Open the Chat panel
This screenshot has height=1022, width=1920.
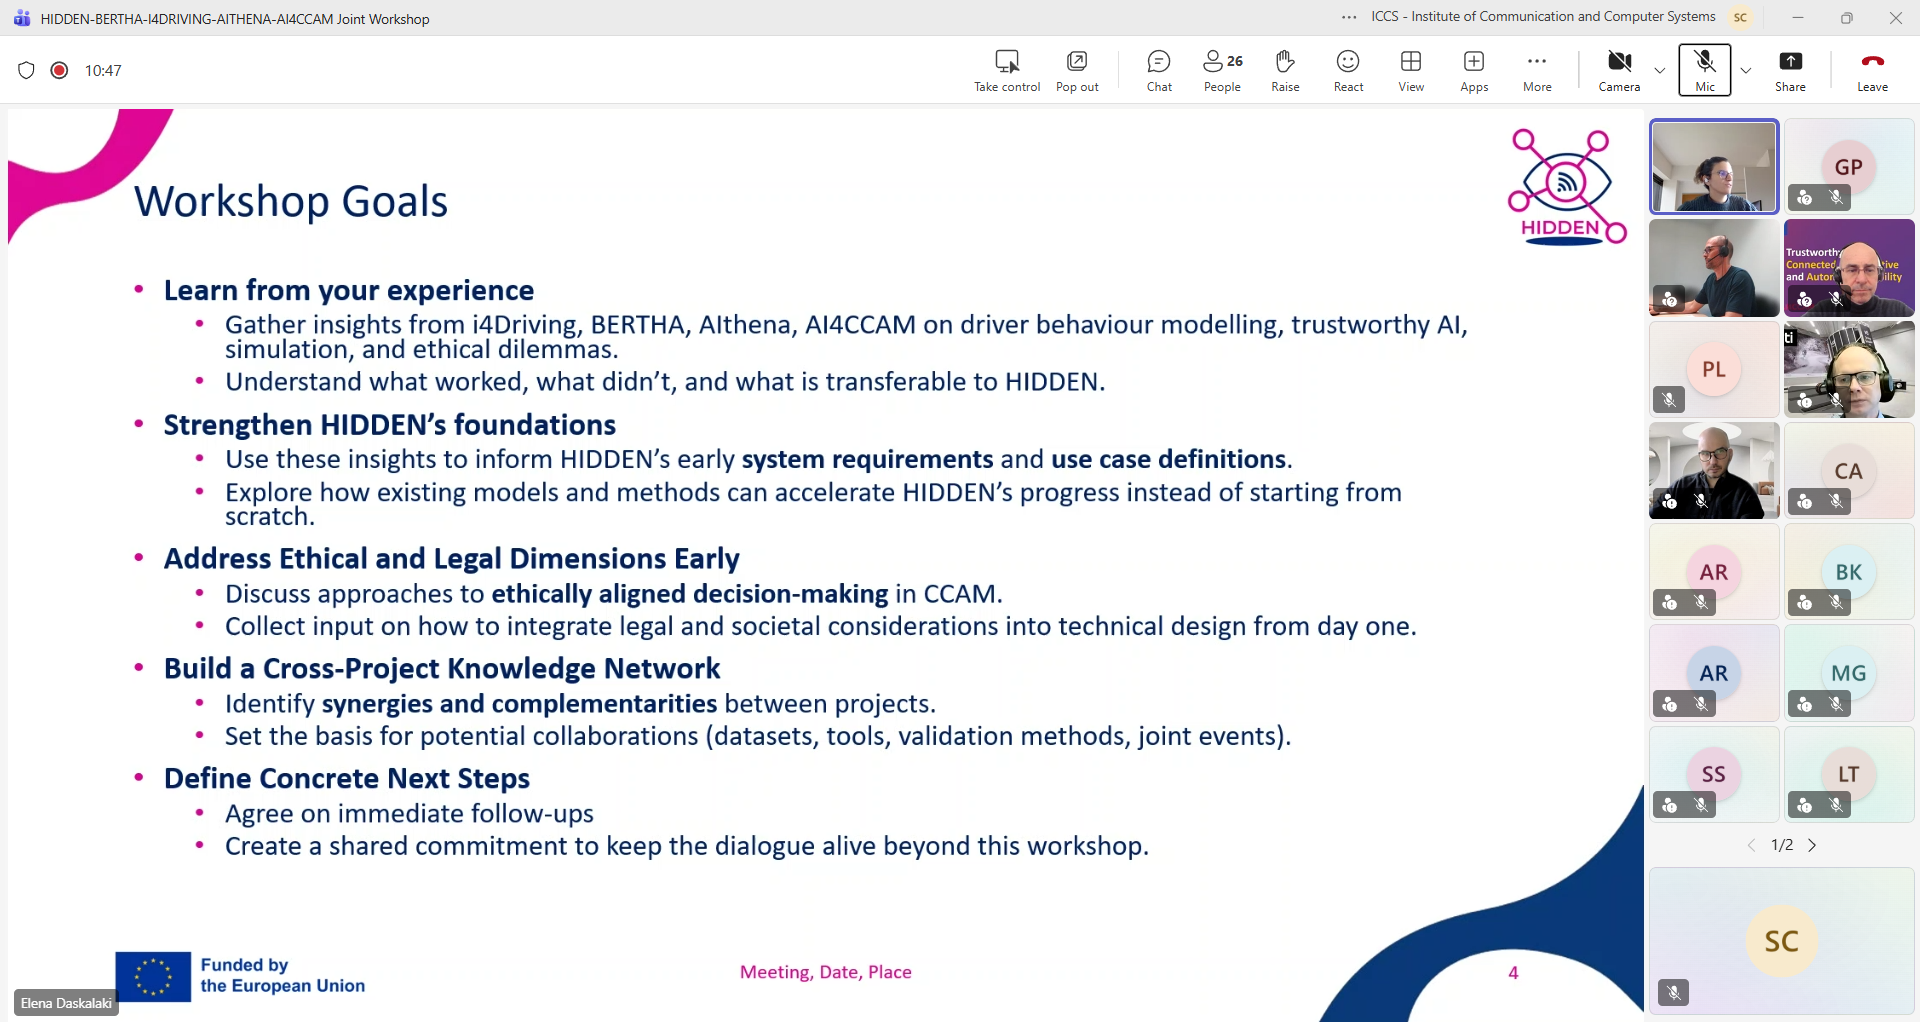click(x=1159, y=71)
